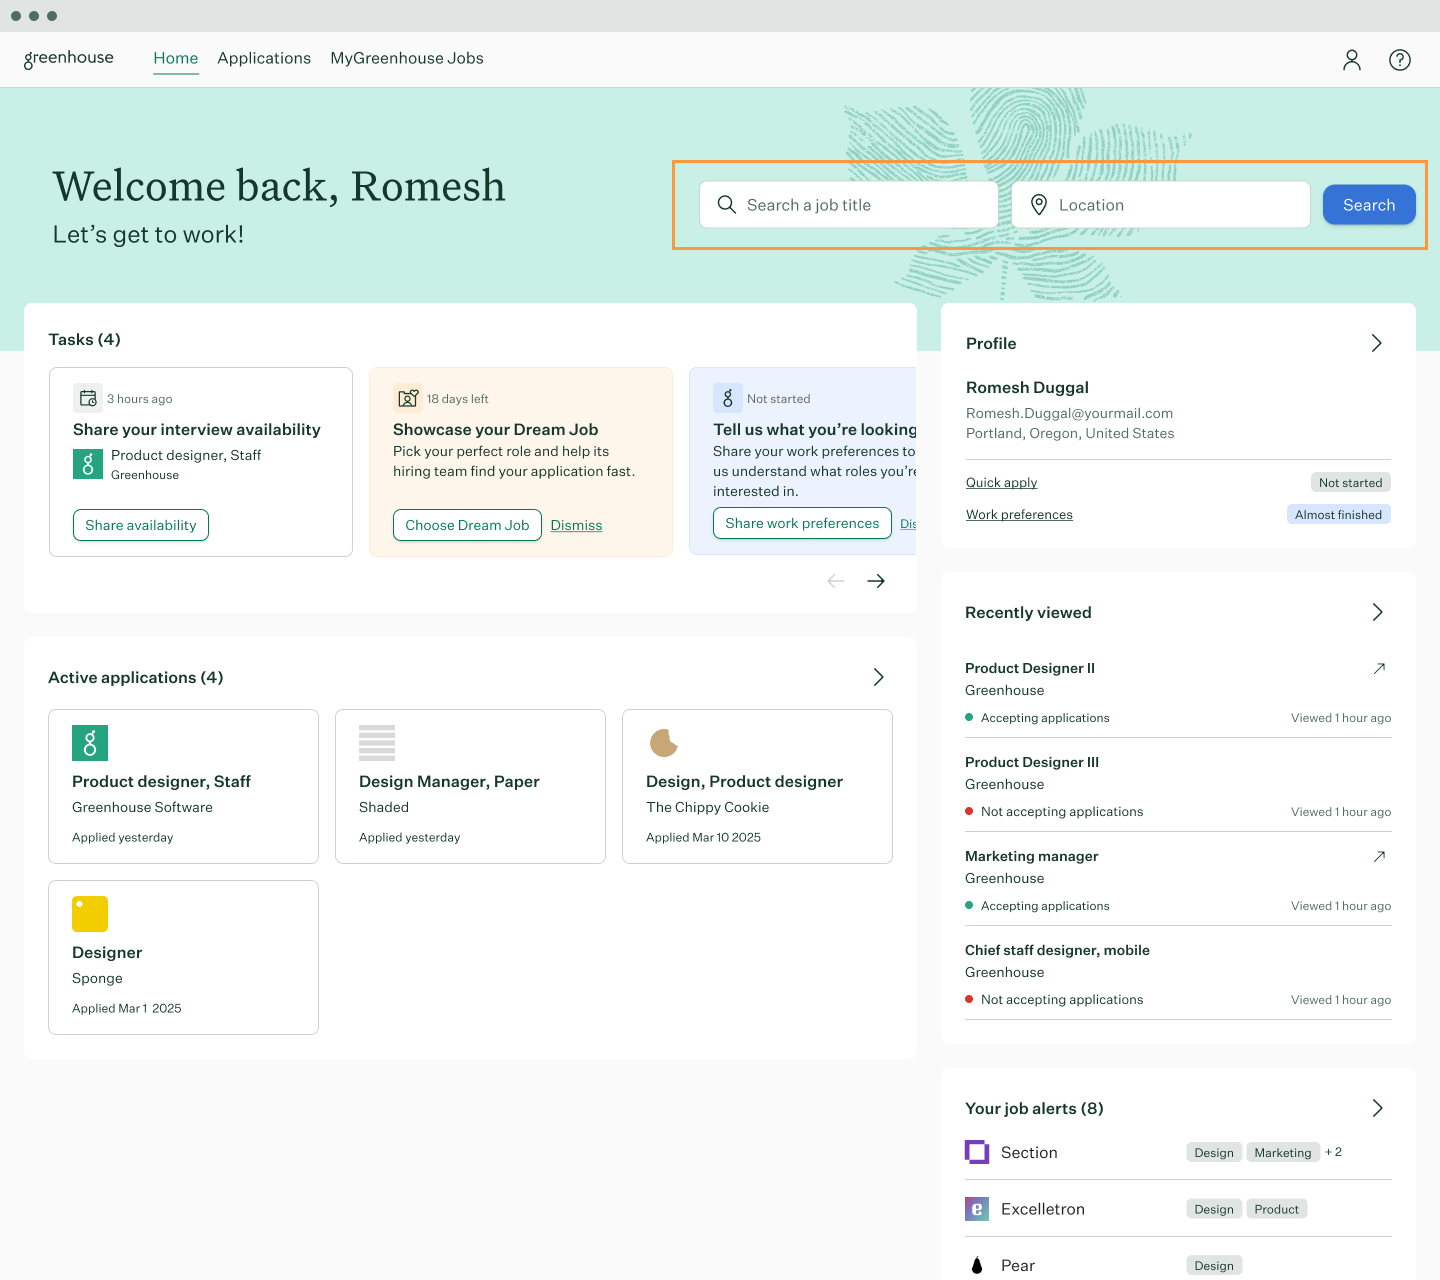Click the Section company logo
Image resolution: width=1440 pixels, height=1280 pixels.
point(977,1152)
